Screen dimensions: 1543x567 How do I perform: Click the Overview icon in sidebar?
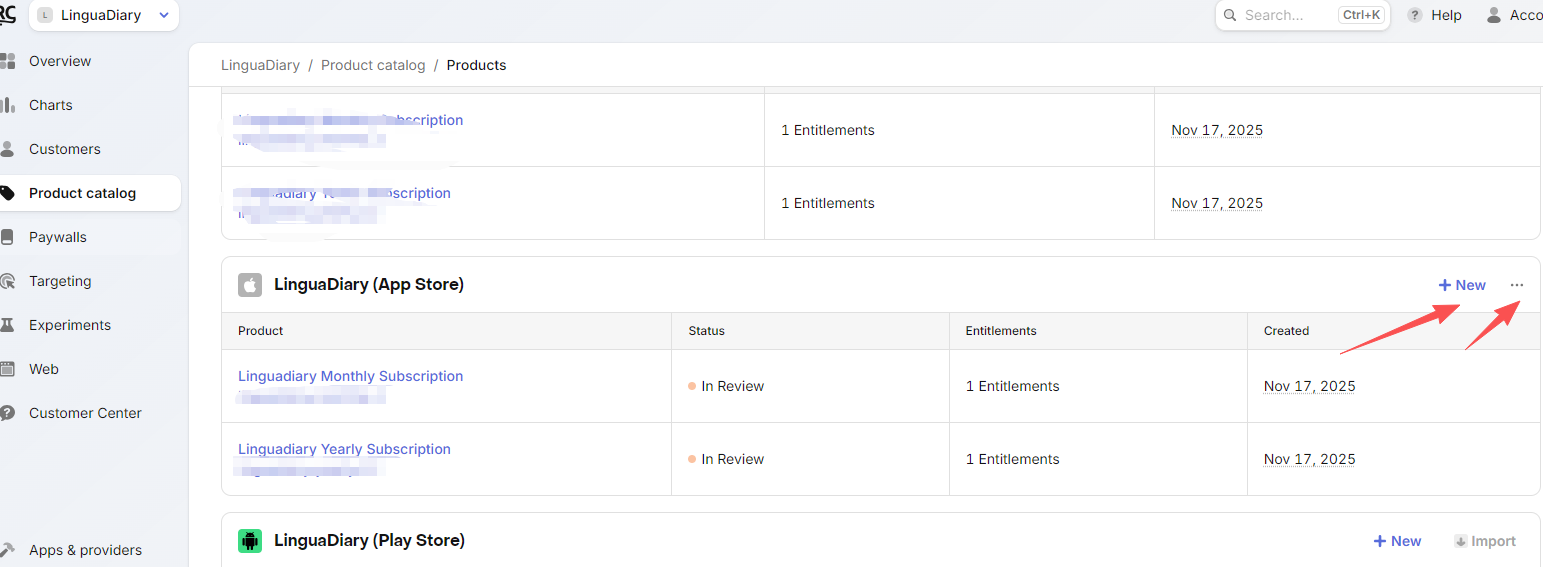[x=8, y=61]
